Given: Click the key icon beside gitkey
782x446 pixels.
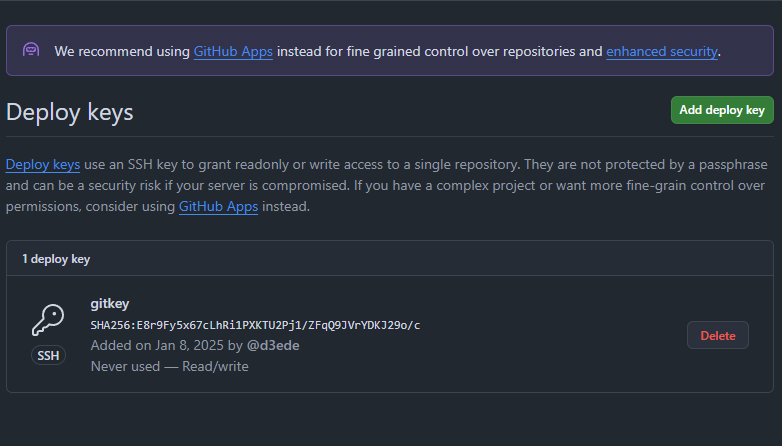Looking at the screenshot, I should [48, 321].
